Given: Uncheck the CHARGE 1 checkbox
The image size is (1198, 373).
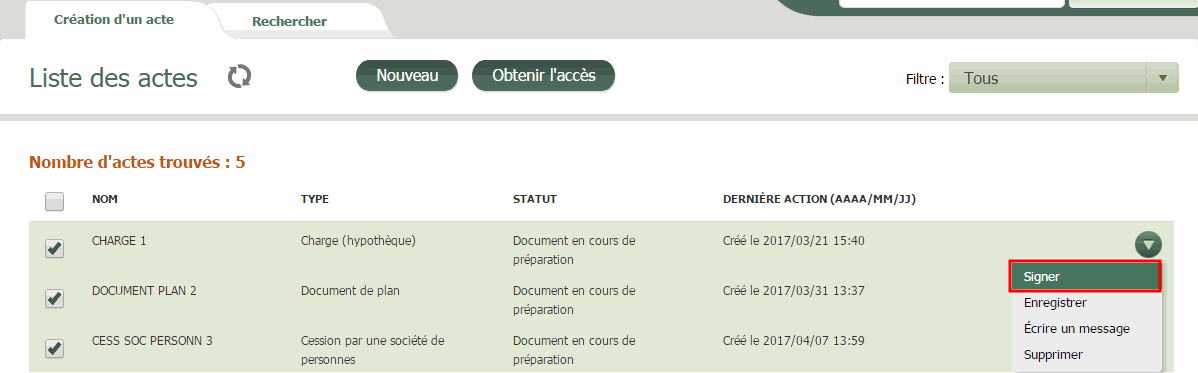Looking at the screenshot, I should click(x=54, y=248).
